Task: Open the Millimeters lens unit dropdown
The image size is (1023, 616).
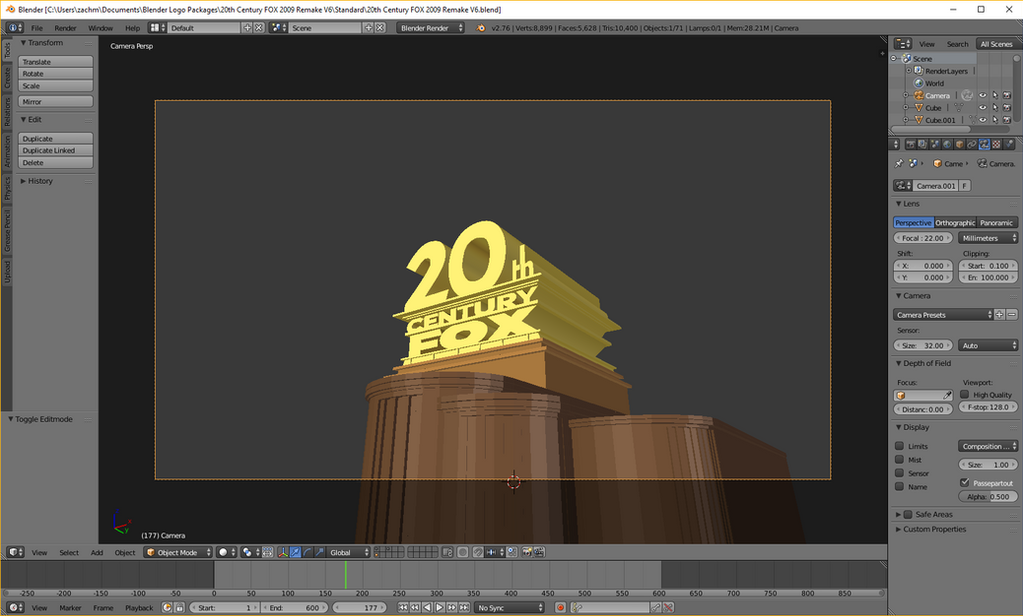Action: point(988,238)
